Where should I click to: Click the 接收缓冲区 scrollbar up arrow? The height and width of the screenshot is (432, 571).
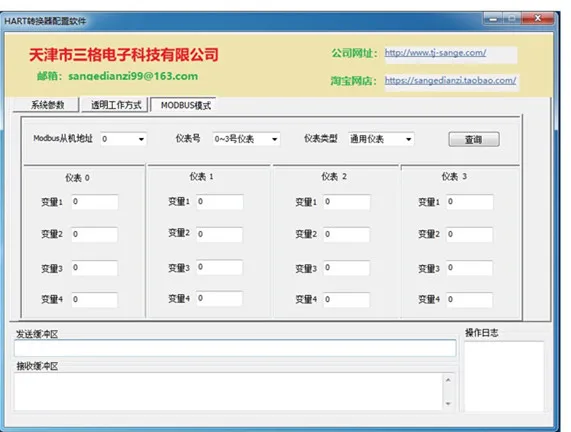pos(448,380)
